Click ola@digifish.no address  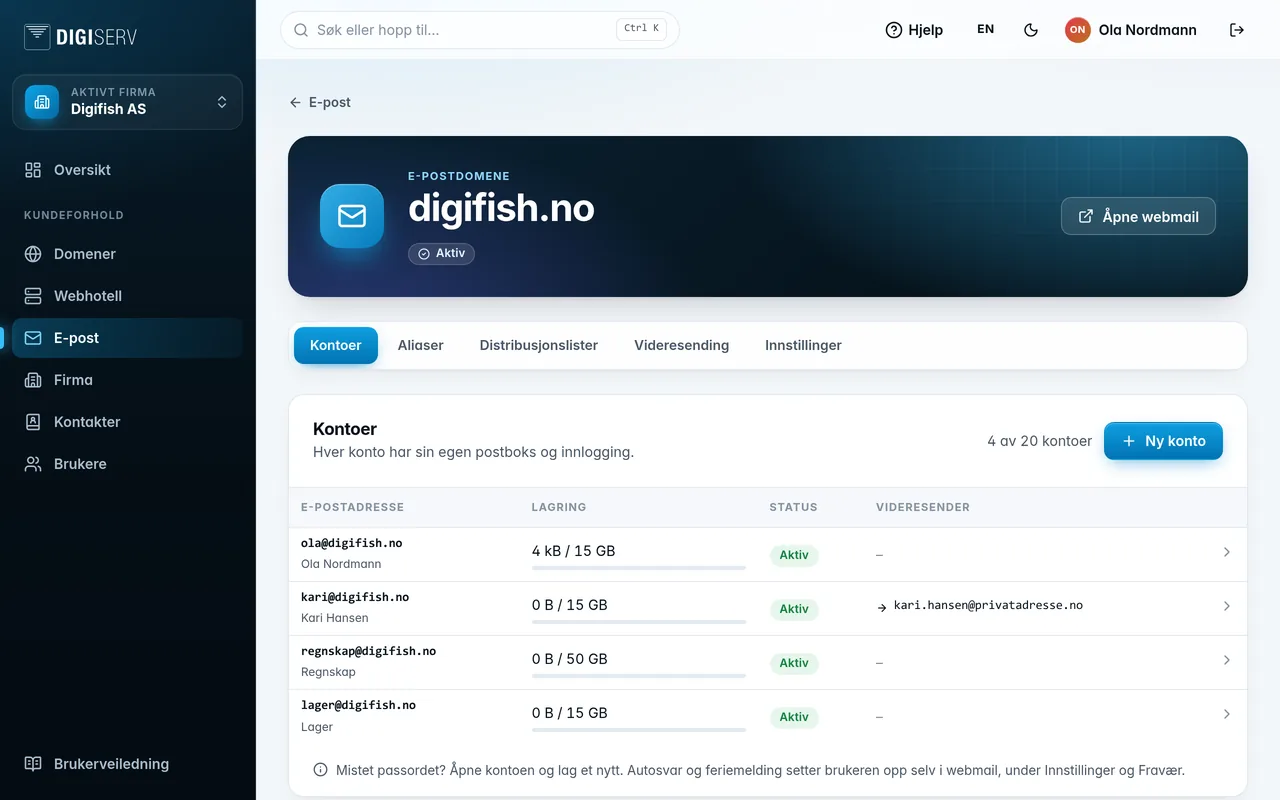(x=352, y=543)
